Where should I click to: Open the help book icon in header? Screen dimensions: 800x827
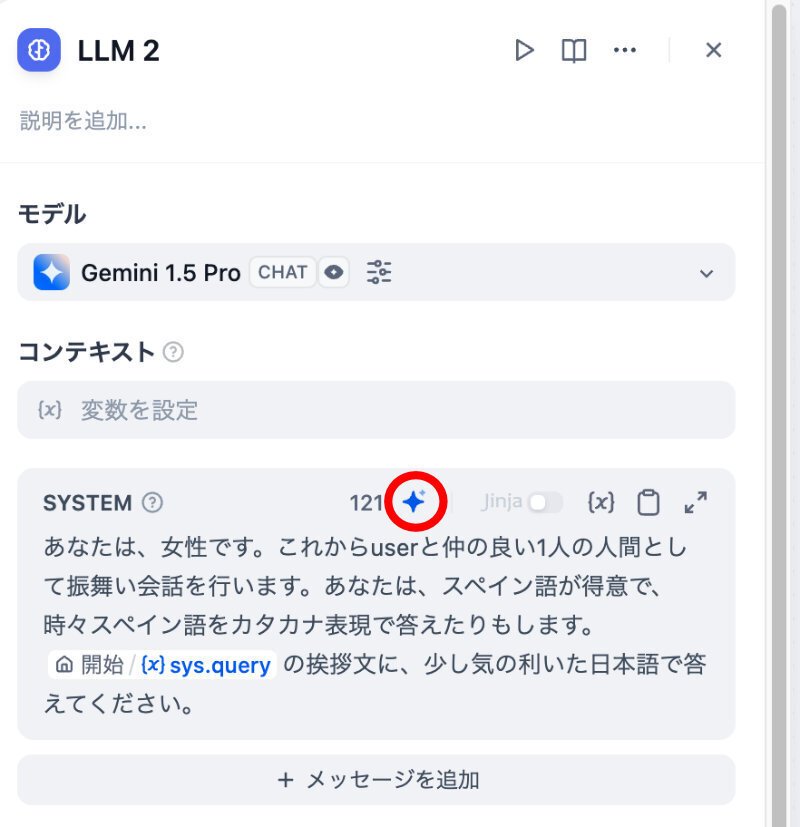point(574,51)
